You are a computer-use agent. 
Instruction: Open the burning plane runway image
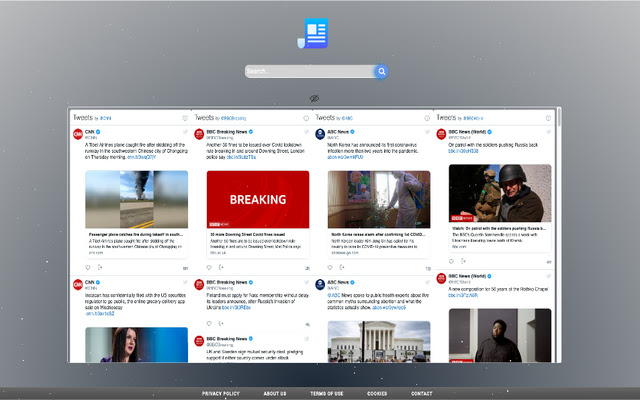136,199
